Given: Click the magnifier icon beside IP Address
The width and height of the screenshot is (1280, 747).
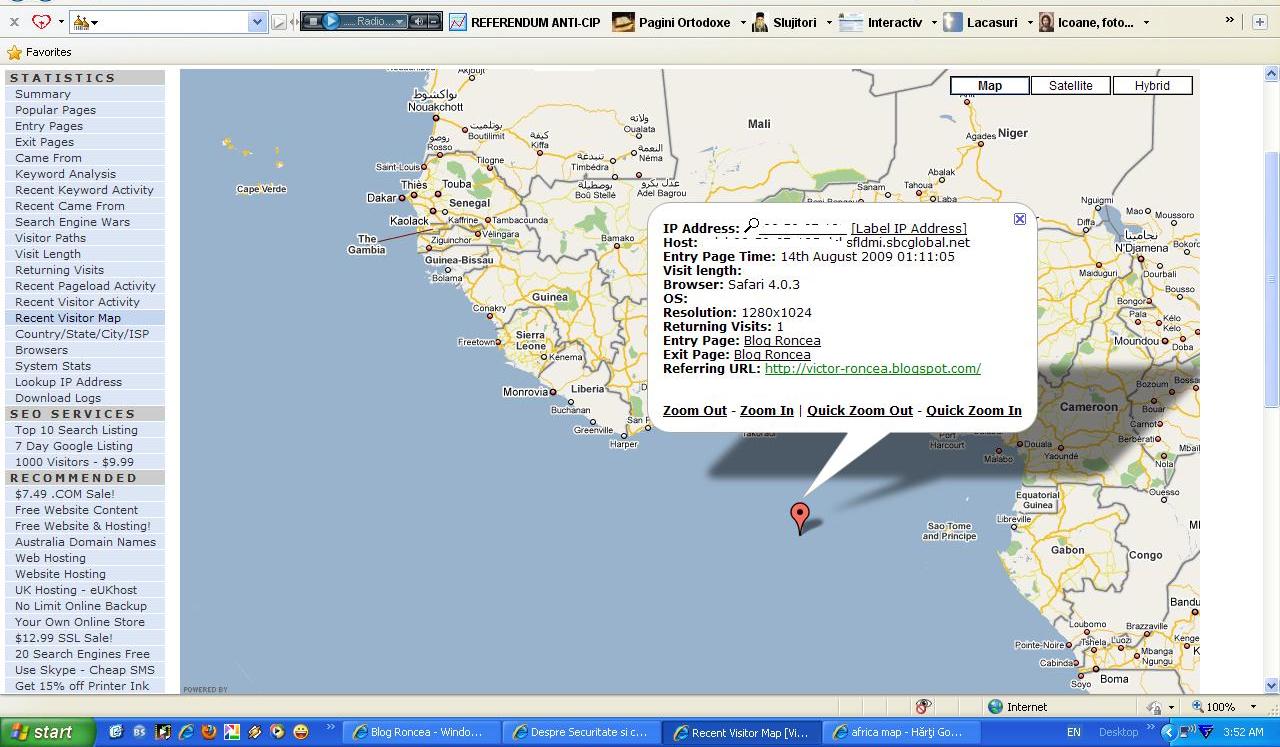Looking at the screenshot, I should point(752,226).
